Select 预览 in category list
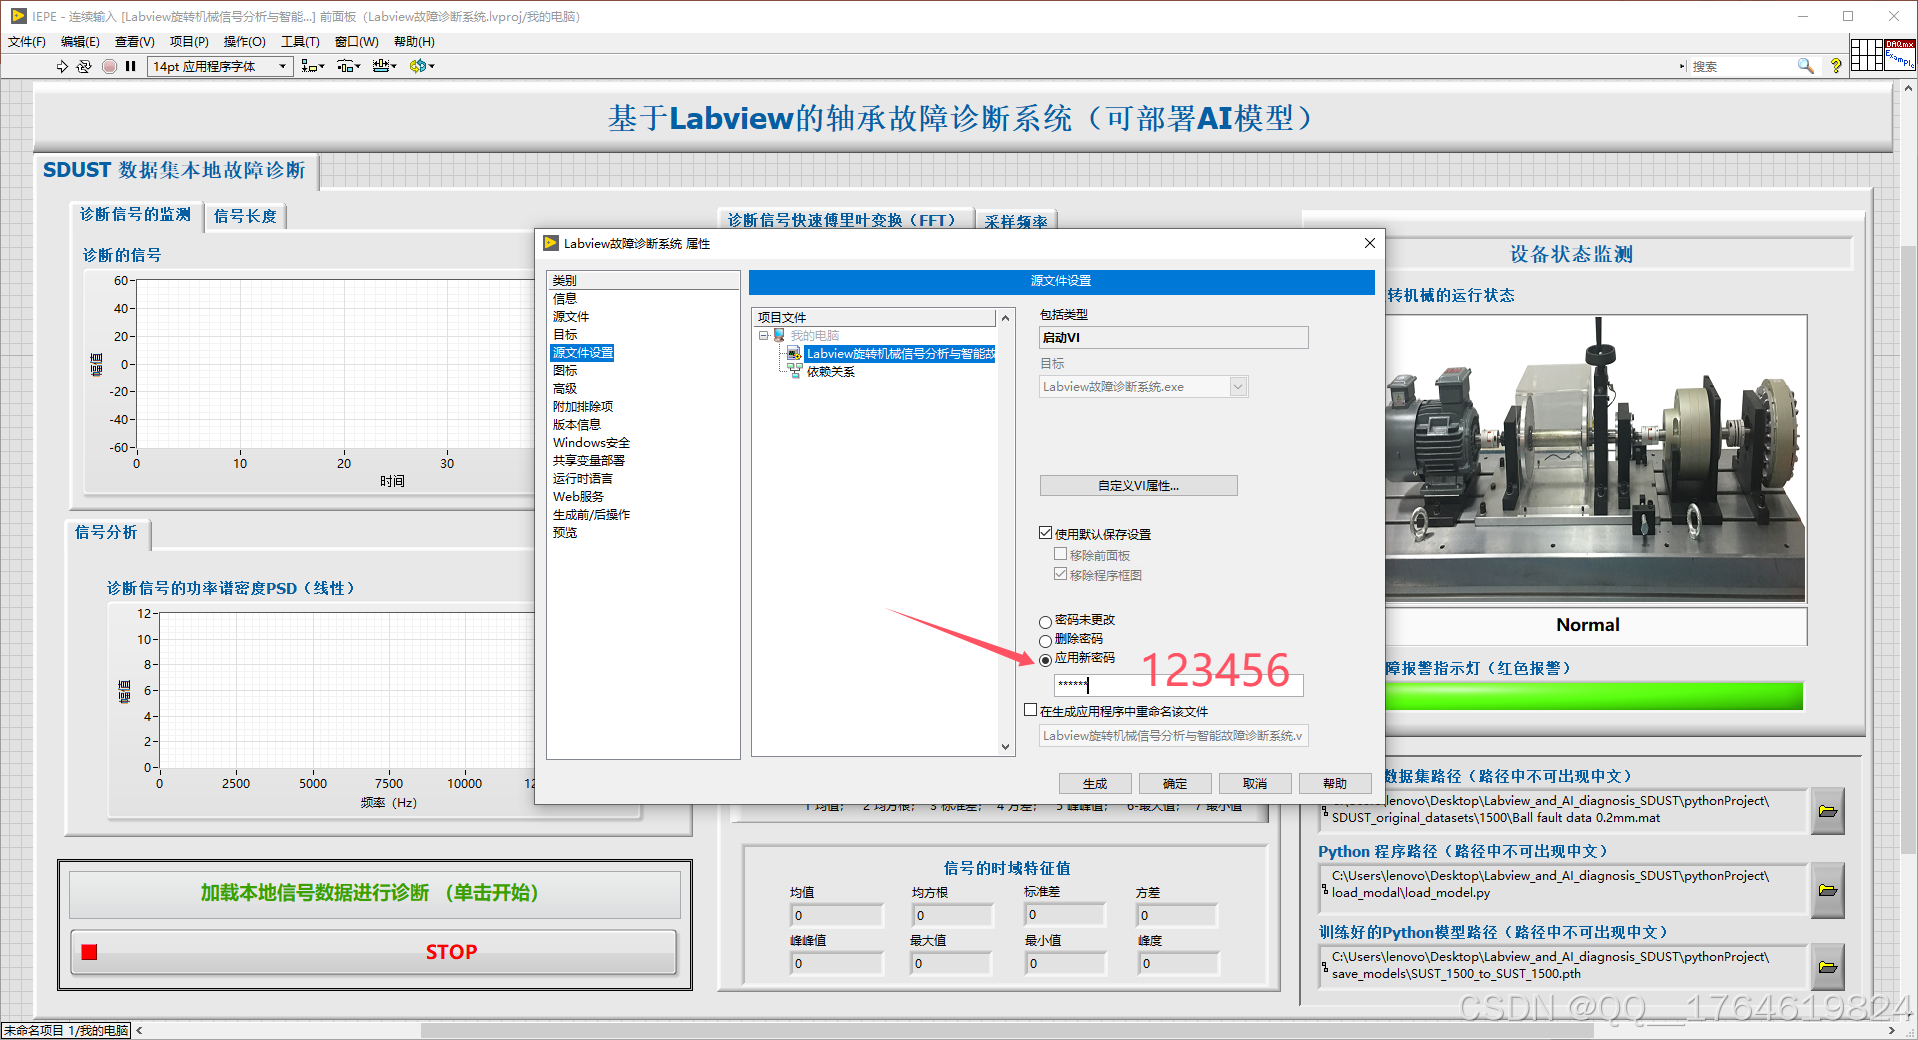This screenshot has width=1918, height=1040. coord(565,533)
